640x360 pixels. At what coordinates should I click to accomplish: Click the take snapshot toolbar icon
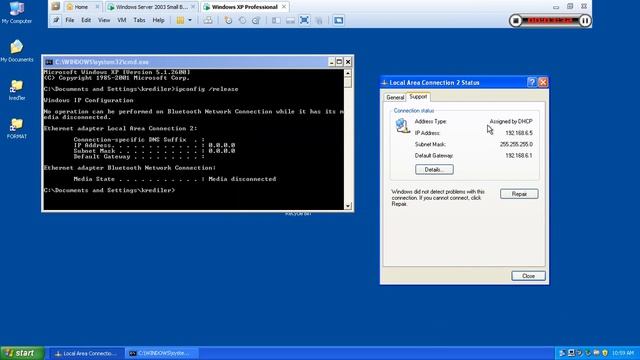click(x=228, y=20)
